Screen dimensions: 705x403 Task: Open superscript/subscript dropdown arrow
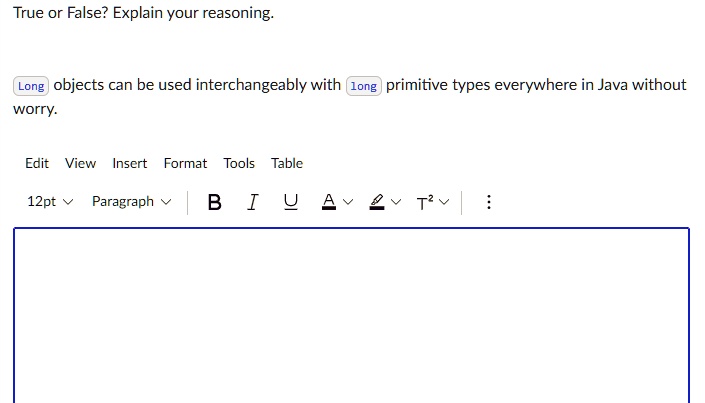[x=444, y=202]
